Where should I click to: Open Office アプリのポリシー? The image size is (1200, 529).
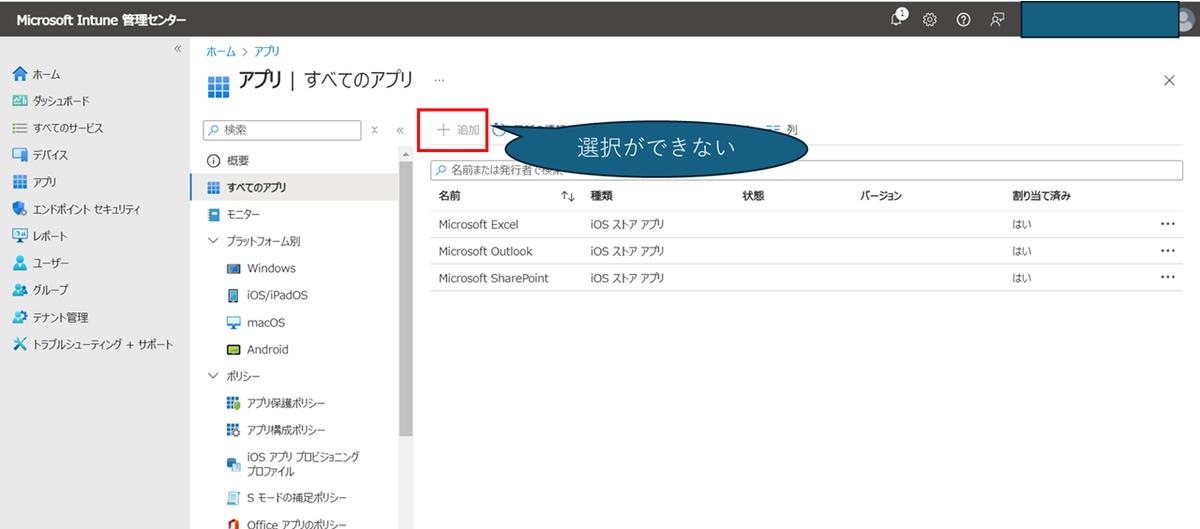[296, 524]
